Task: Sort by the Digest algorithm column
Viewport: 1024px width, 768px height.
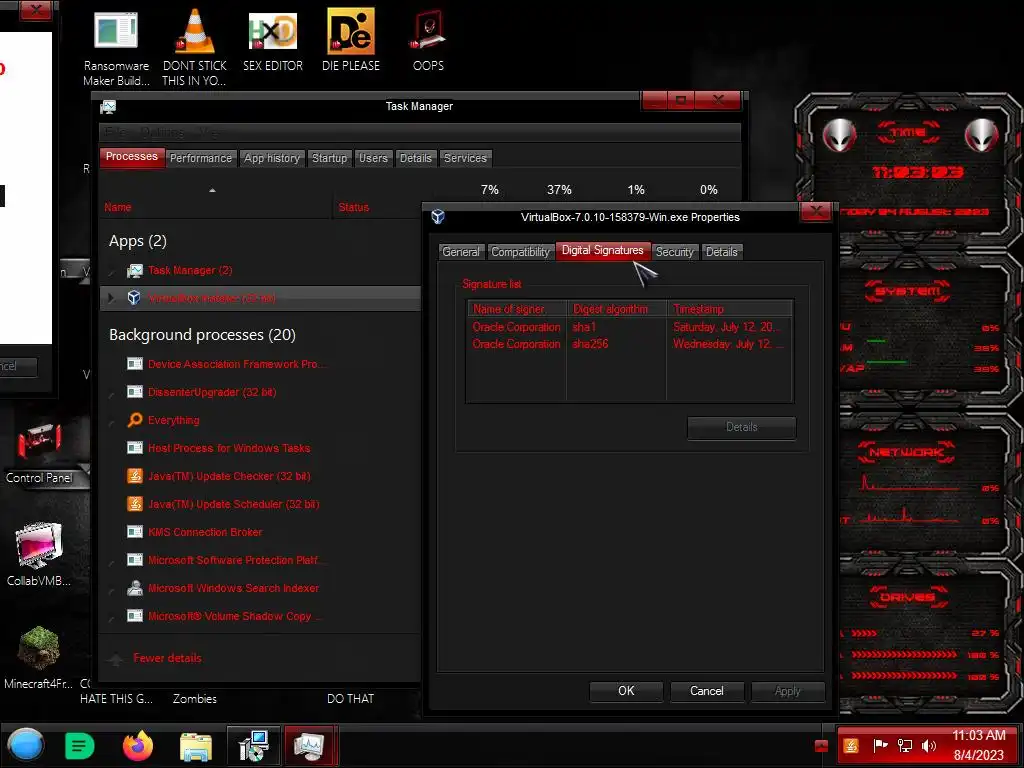Action: (x=616, y=309)
